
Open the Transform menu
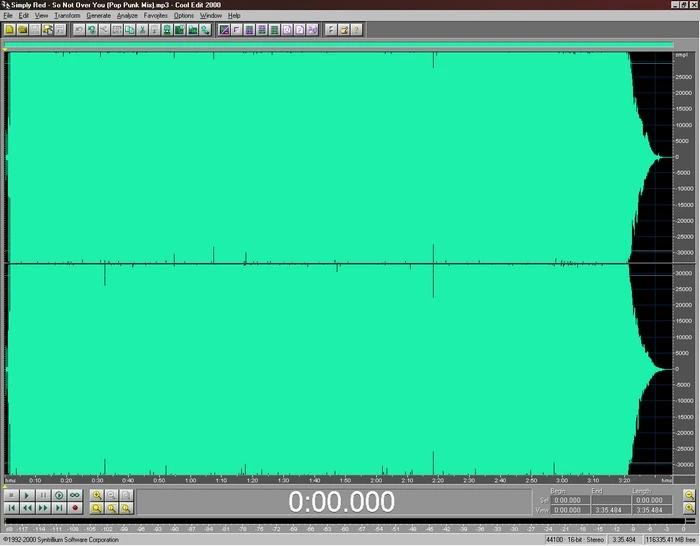coord(67,16)
